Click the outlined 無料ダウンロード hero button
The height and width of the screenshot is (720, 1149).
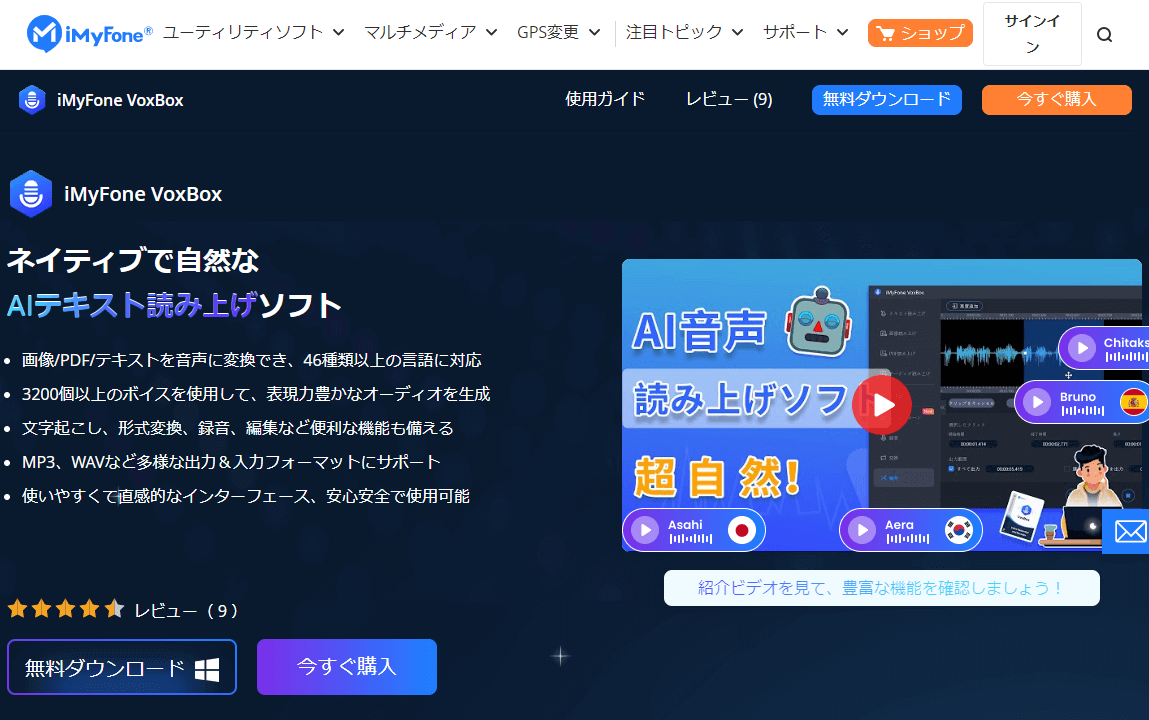point(122,667)
